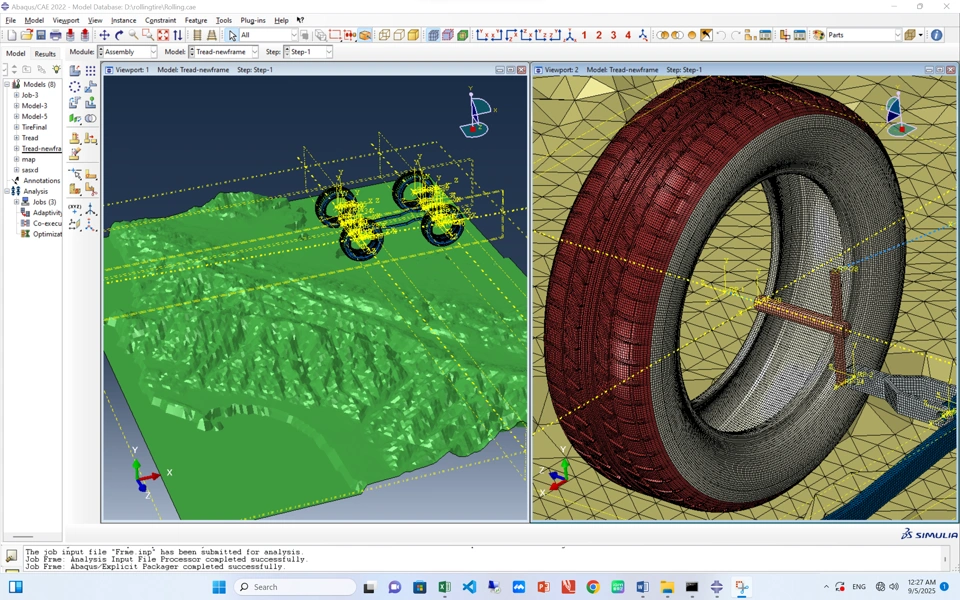This screenshot has height=600, width=960.
Task: Select the Pan View tool
Action: (x=104, y=35)
